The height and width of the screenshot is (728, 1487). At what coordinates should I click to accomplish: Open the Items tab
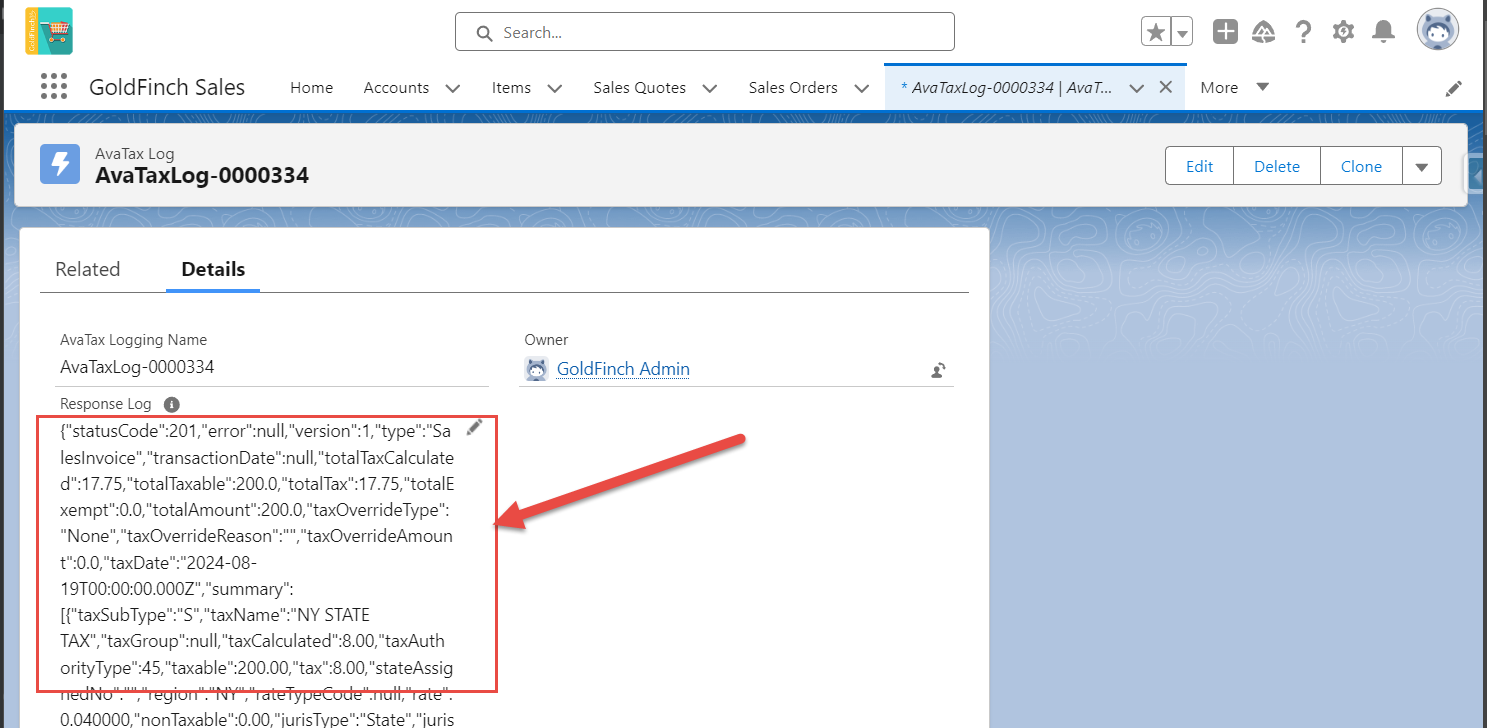(x=511, y=88)
